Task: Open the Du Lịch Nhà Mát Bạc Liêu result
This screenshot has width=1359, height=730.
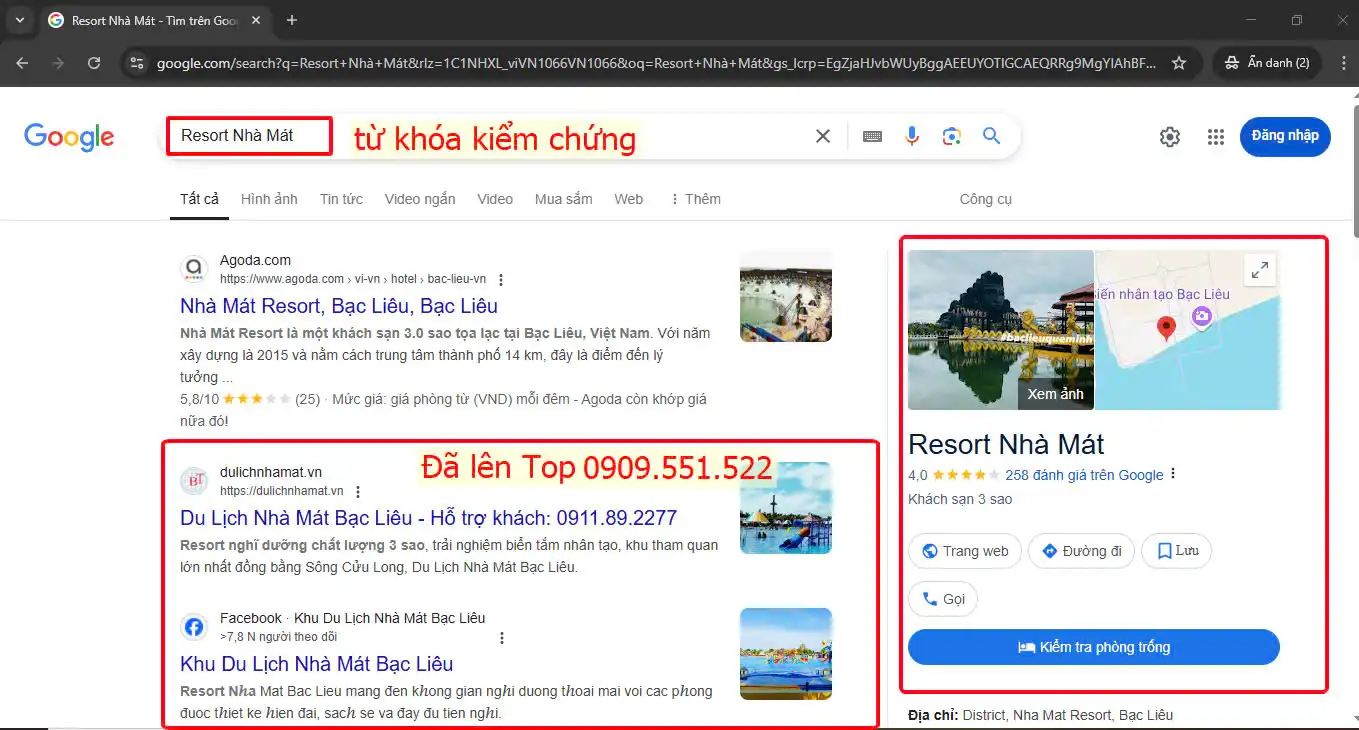Action: 429,518
